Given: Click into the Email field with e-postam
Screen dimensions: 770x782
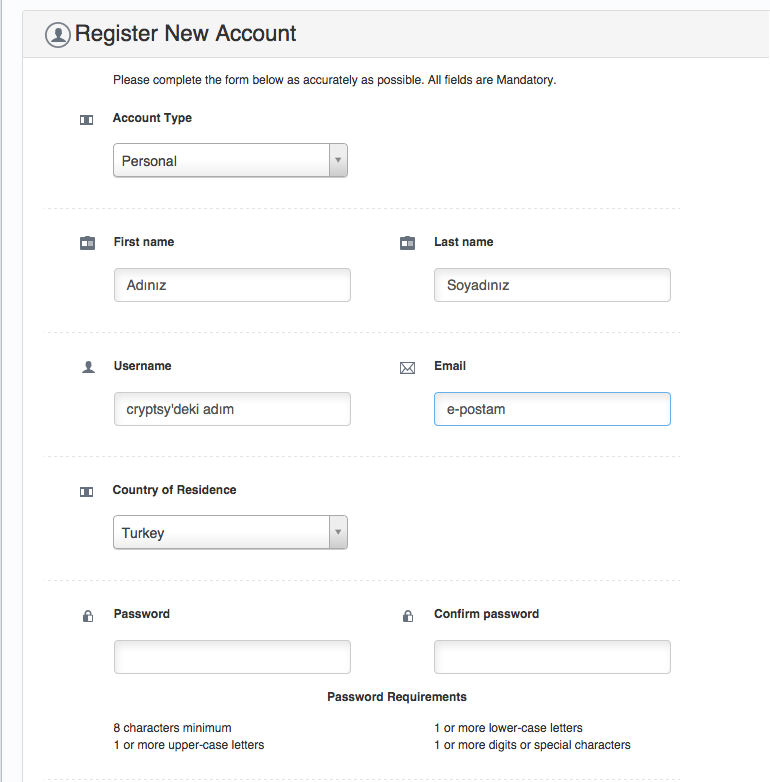Looking at the screenshot, I should click(x=552, y=409).
